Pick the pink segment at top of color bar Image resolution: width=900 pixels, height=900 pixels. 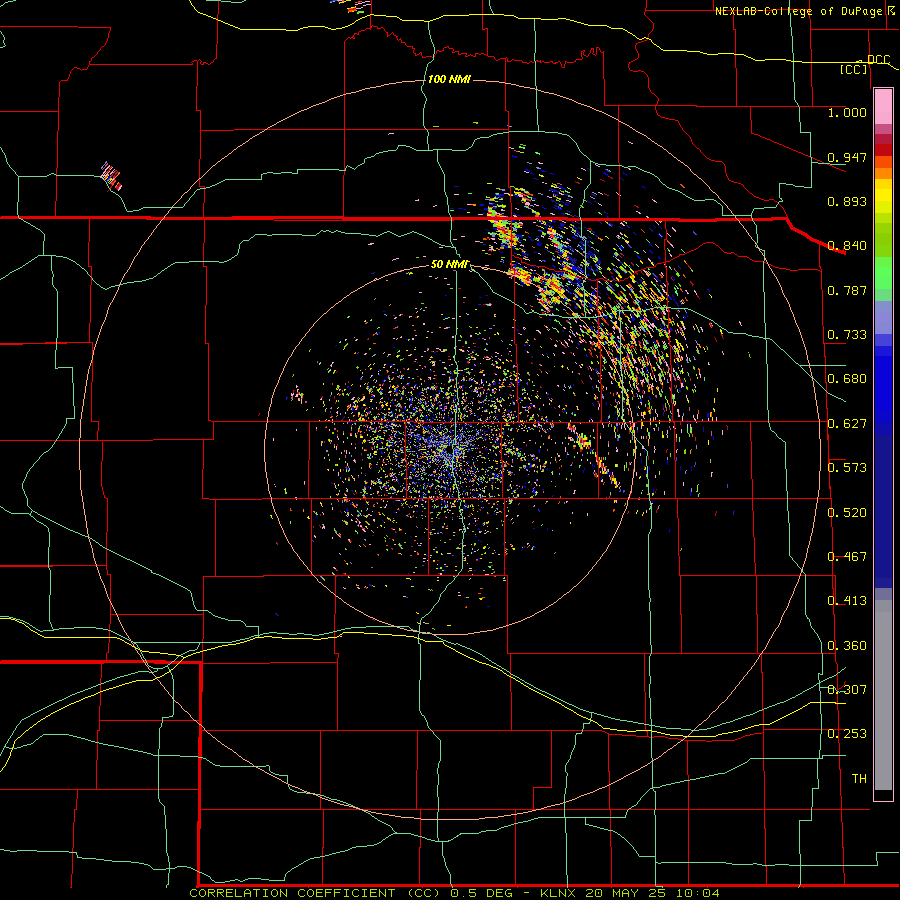click(883, 106)
